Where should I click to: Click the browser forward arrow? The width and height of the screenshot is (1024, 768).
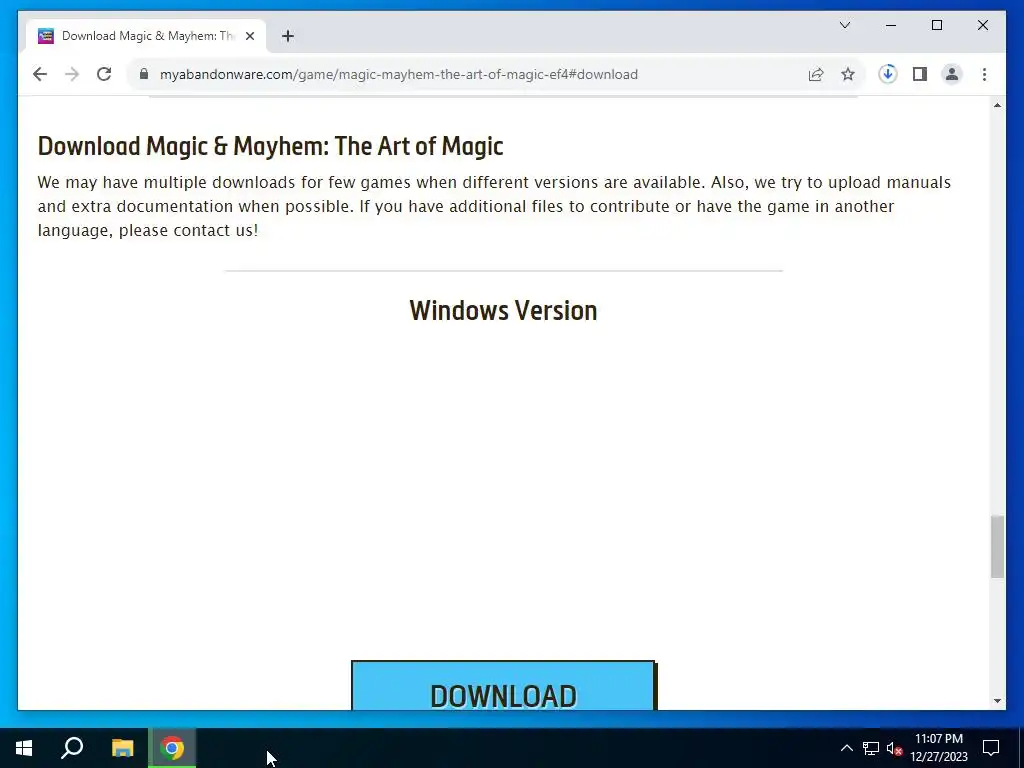click(72, 74)
